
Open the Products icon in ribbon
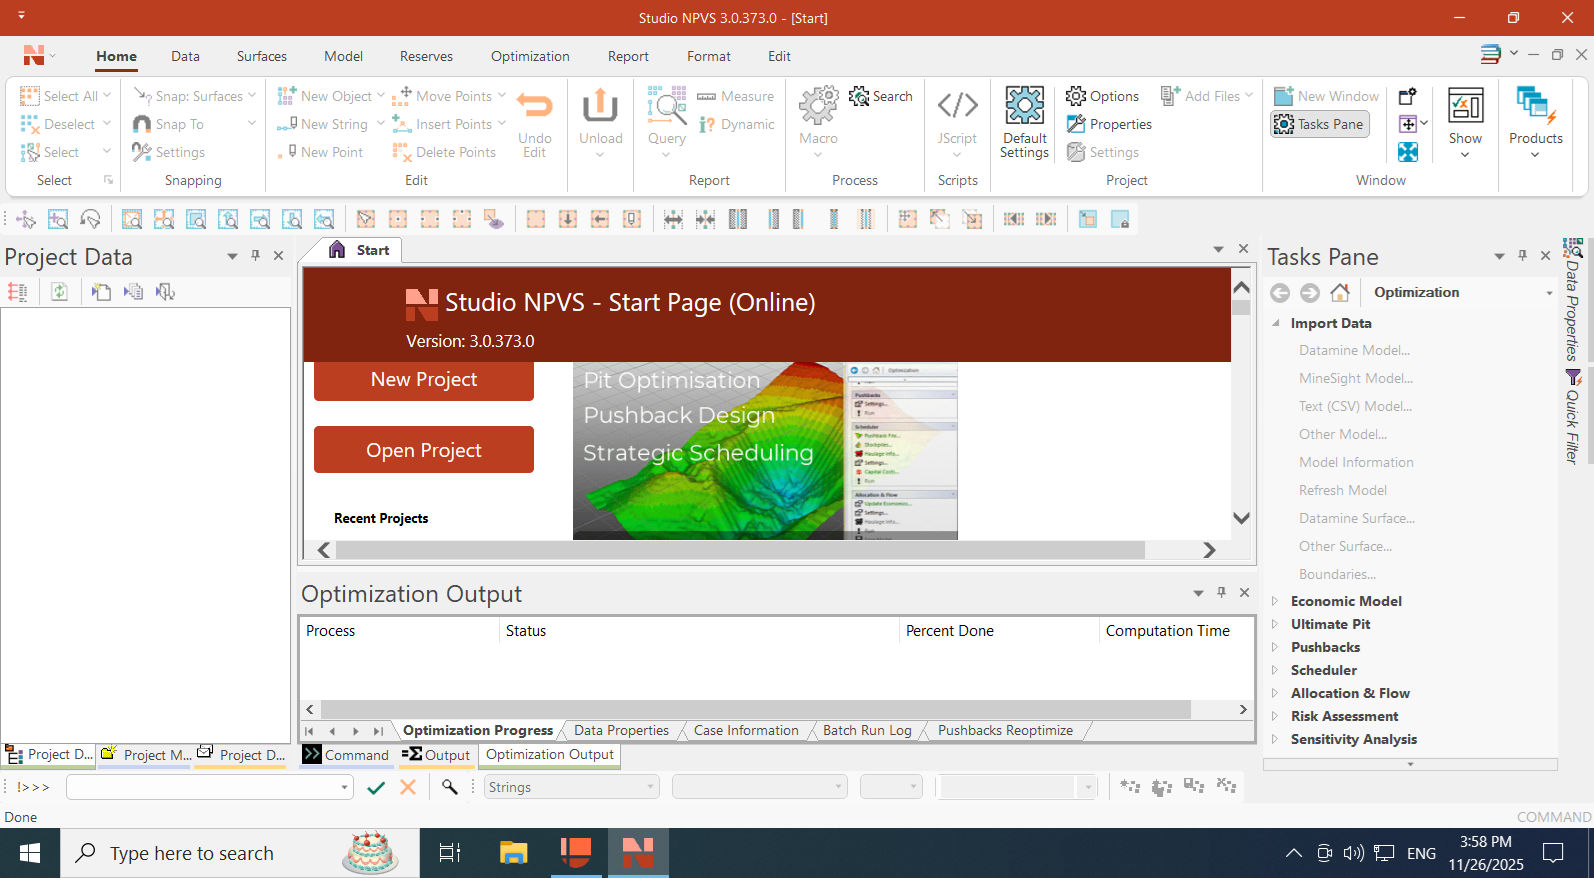[1535, 106]
